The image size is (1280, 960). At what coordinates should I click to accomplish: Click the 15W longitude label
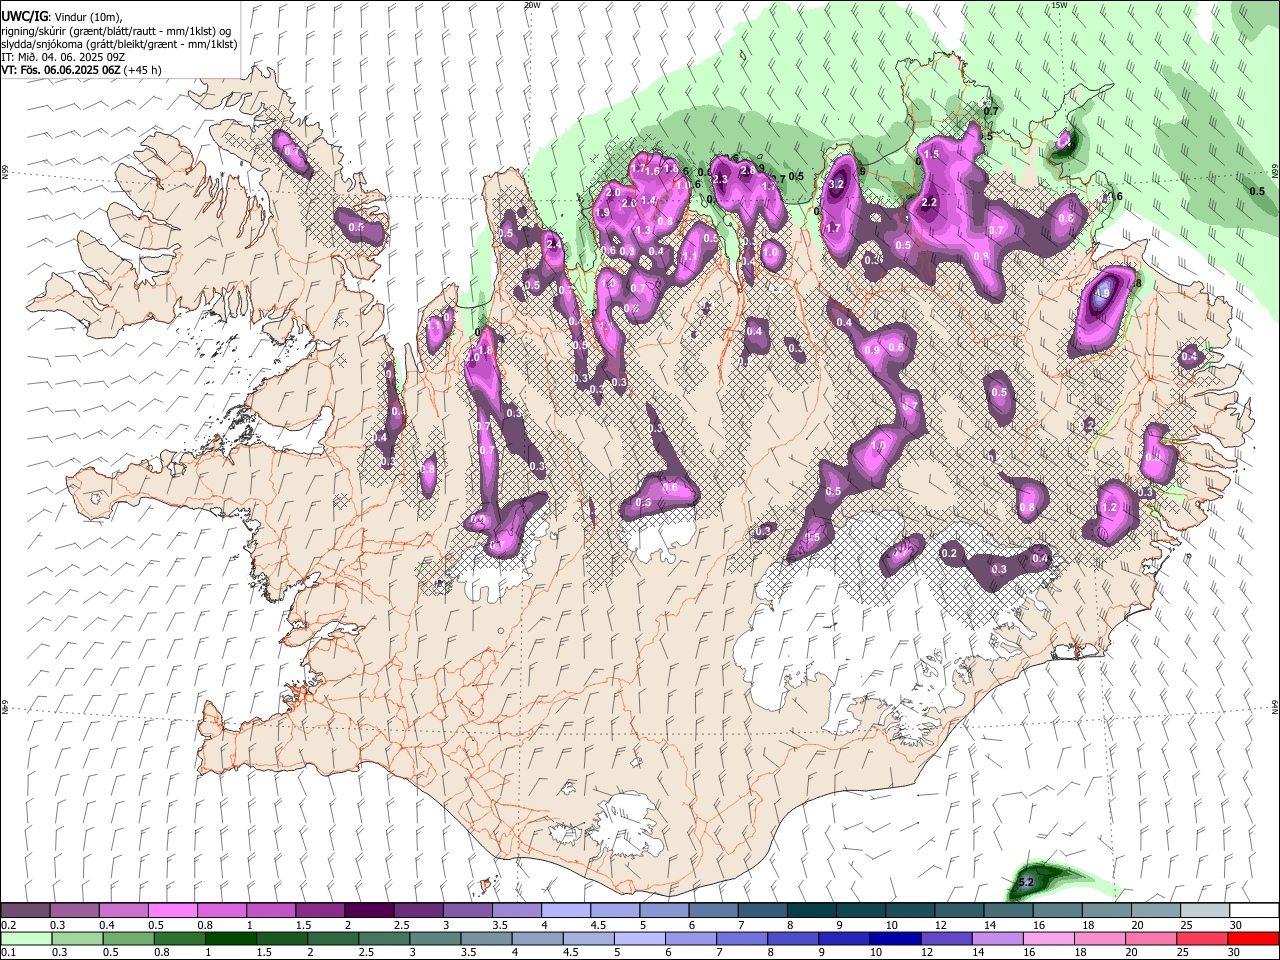(x=1059, y=5)
